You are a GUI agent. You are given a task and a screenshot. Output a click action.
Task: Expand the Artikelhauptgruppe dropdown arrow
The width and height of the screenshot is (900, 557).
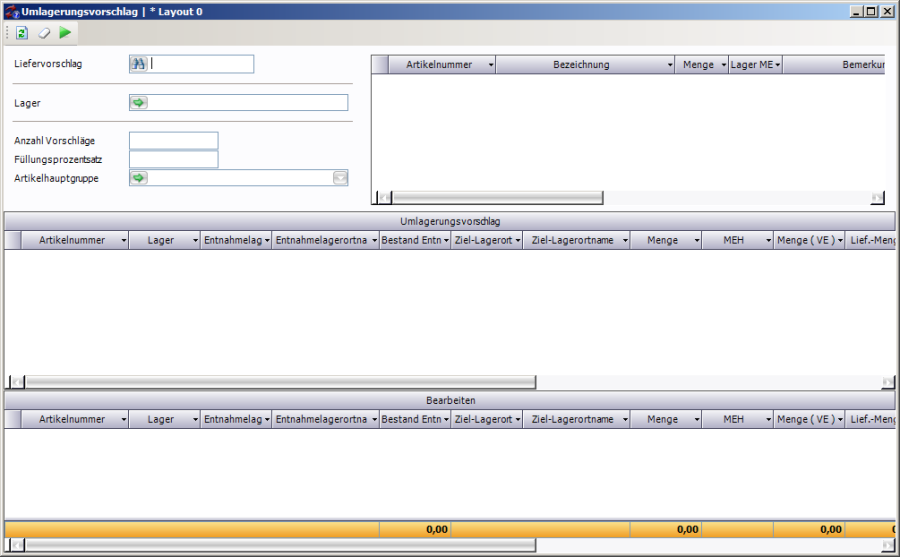click(x=340, y=178)
